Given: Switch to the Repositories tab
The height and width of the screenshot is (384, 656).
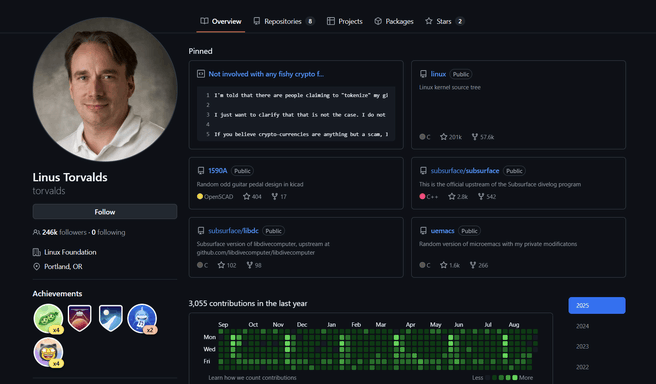Looking at the screenshot, I should click(x=284, y=21).
